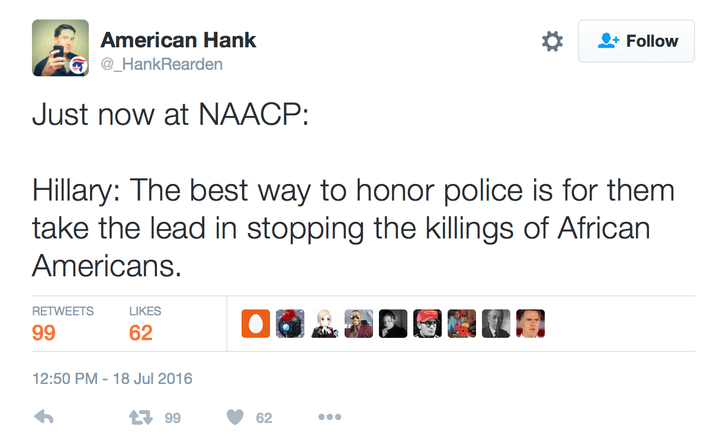Click the anime character avatar
The image size is (720, 439).
(x=324, y=323)
